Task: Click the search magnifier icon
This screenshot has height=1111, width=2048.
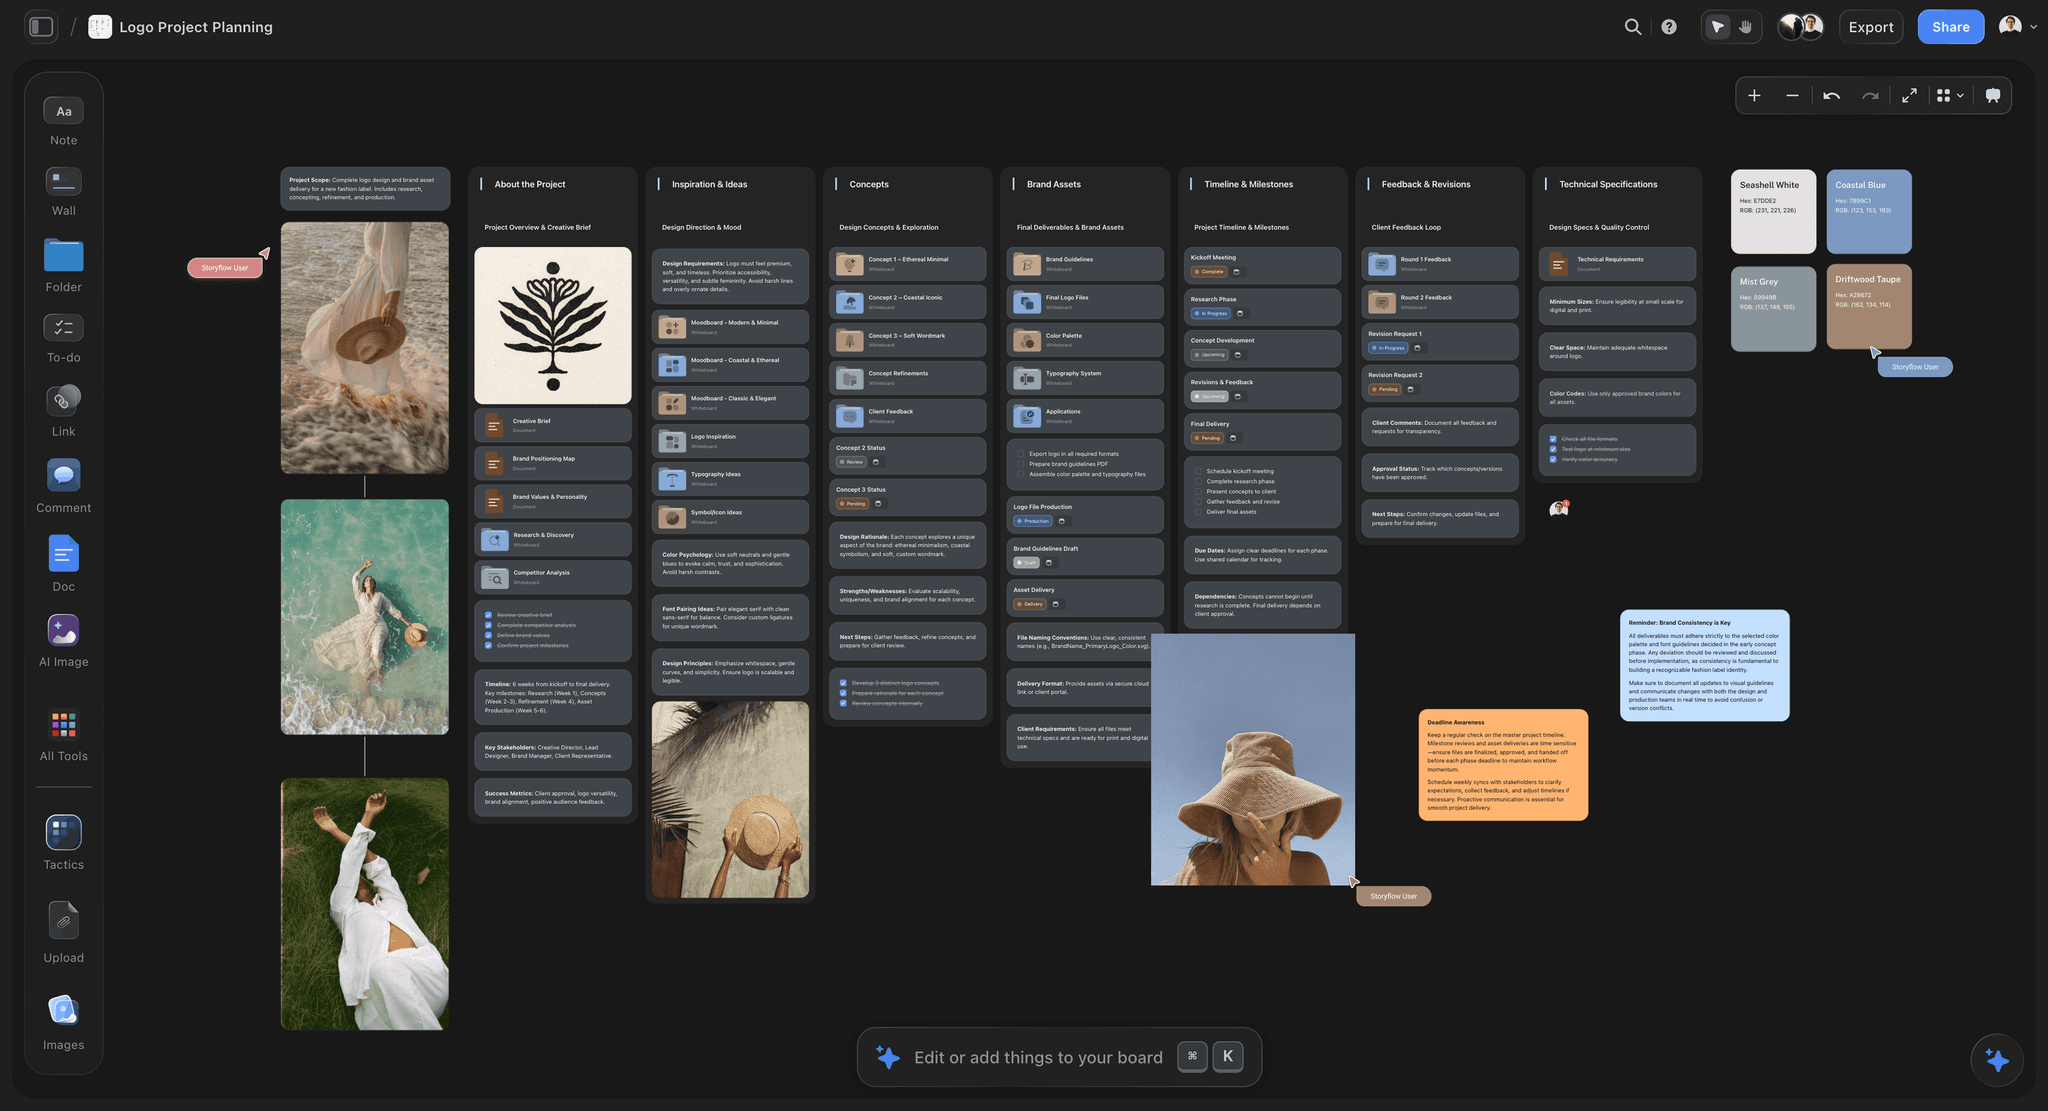Action: pyautogui.click(x=1632, y=27)
